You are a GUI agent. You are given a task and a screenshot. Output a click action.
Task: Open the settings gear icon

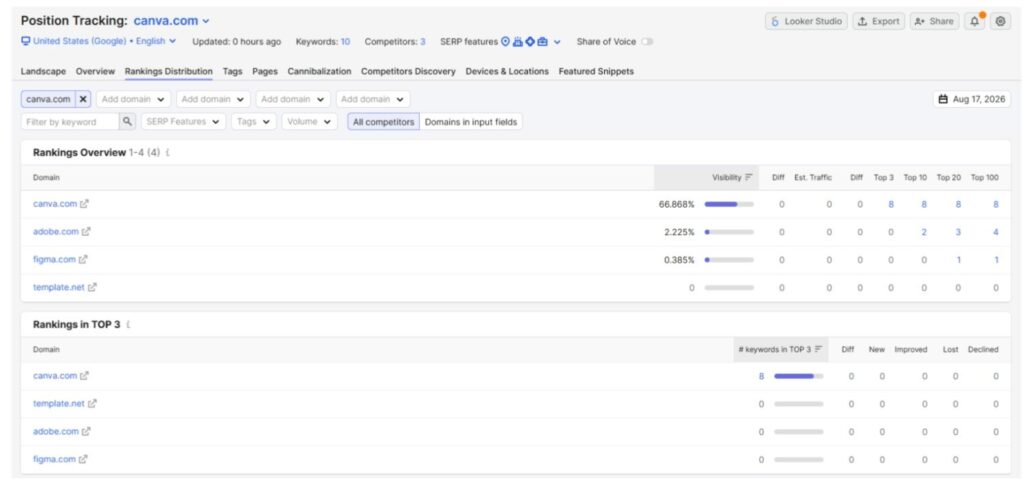point(1000,22)
